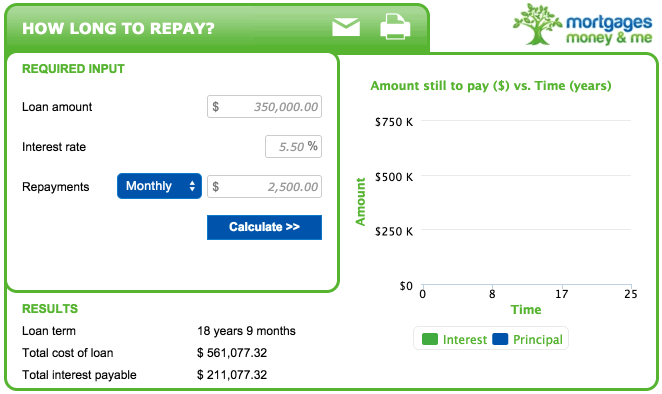Focus the Interest rate percent field

[293, 147]
